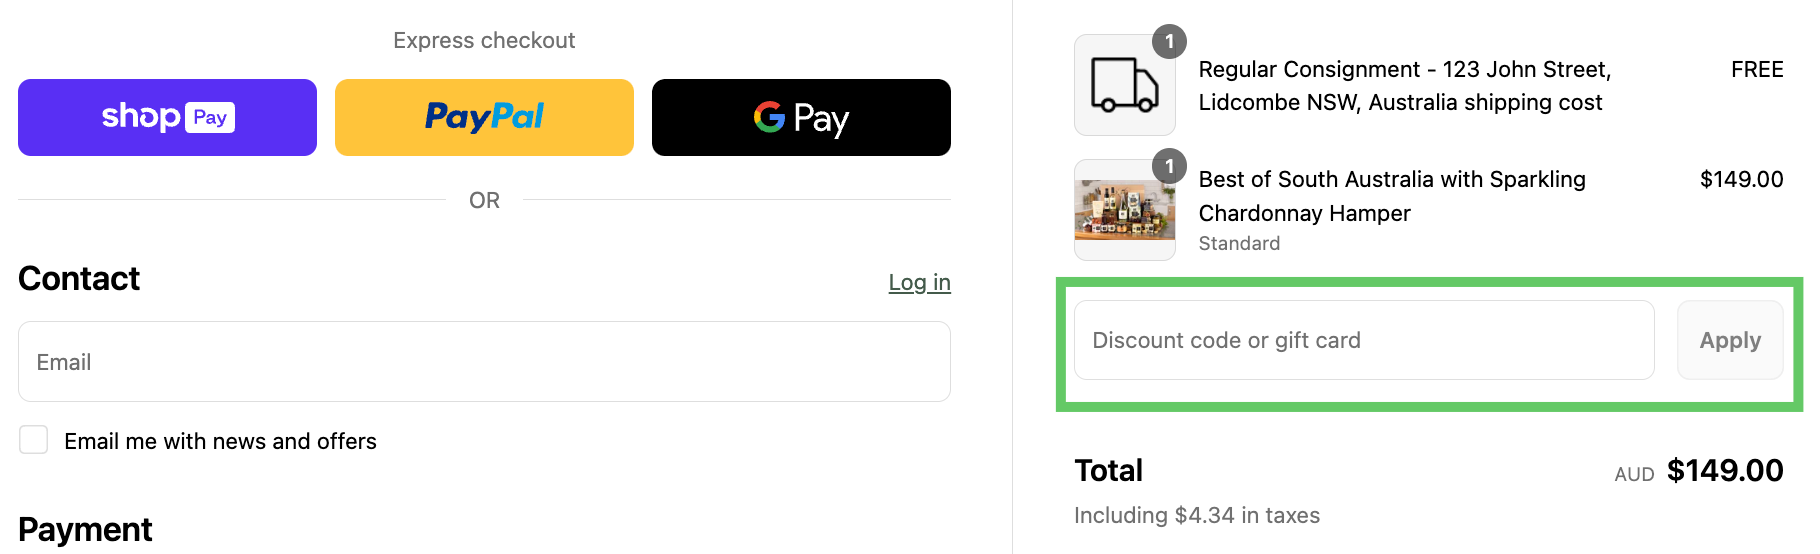1820x554 pixels.
Task: Click quantity badge on shipping truck icon
Action: [x=1169, y=42]
